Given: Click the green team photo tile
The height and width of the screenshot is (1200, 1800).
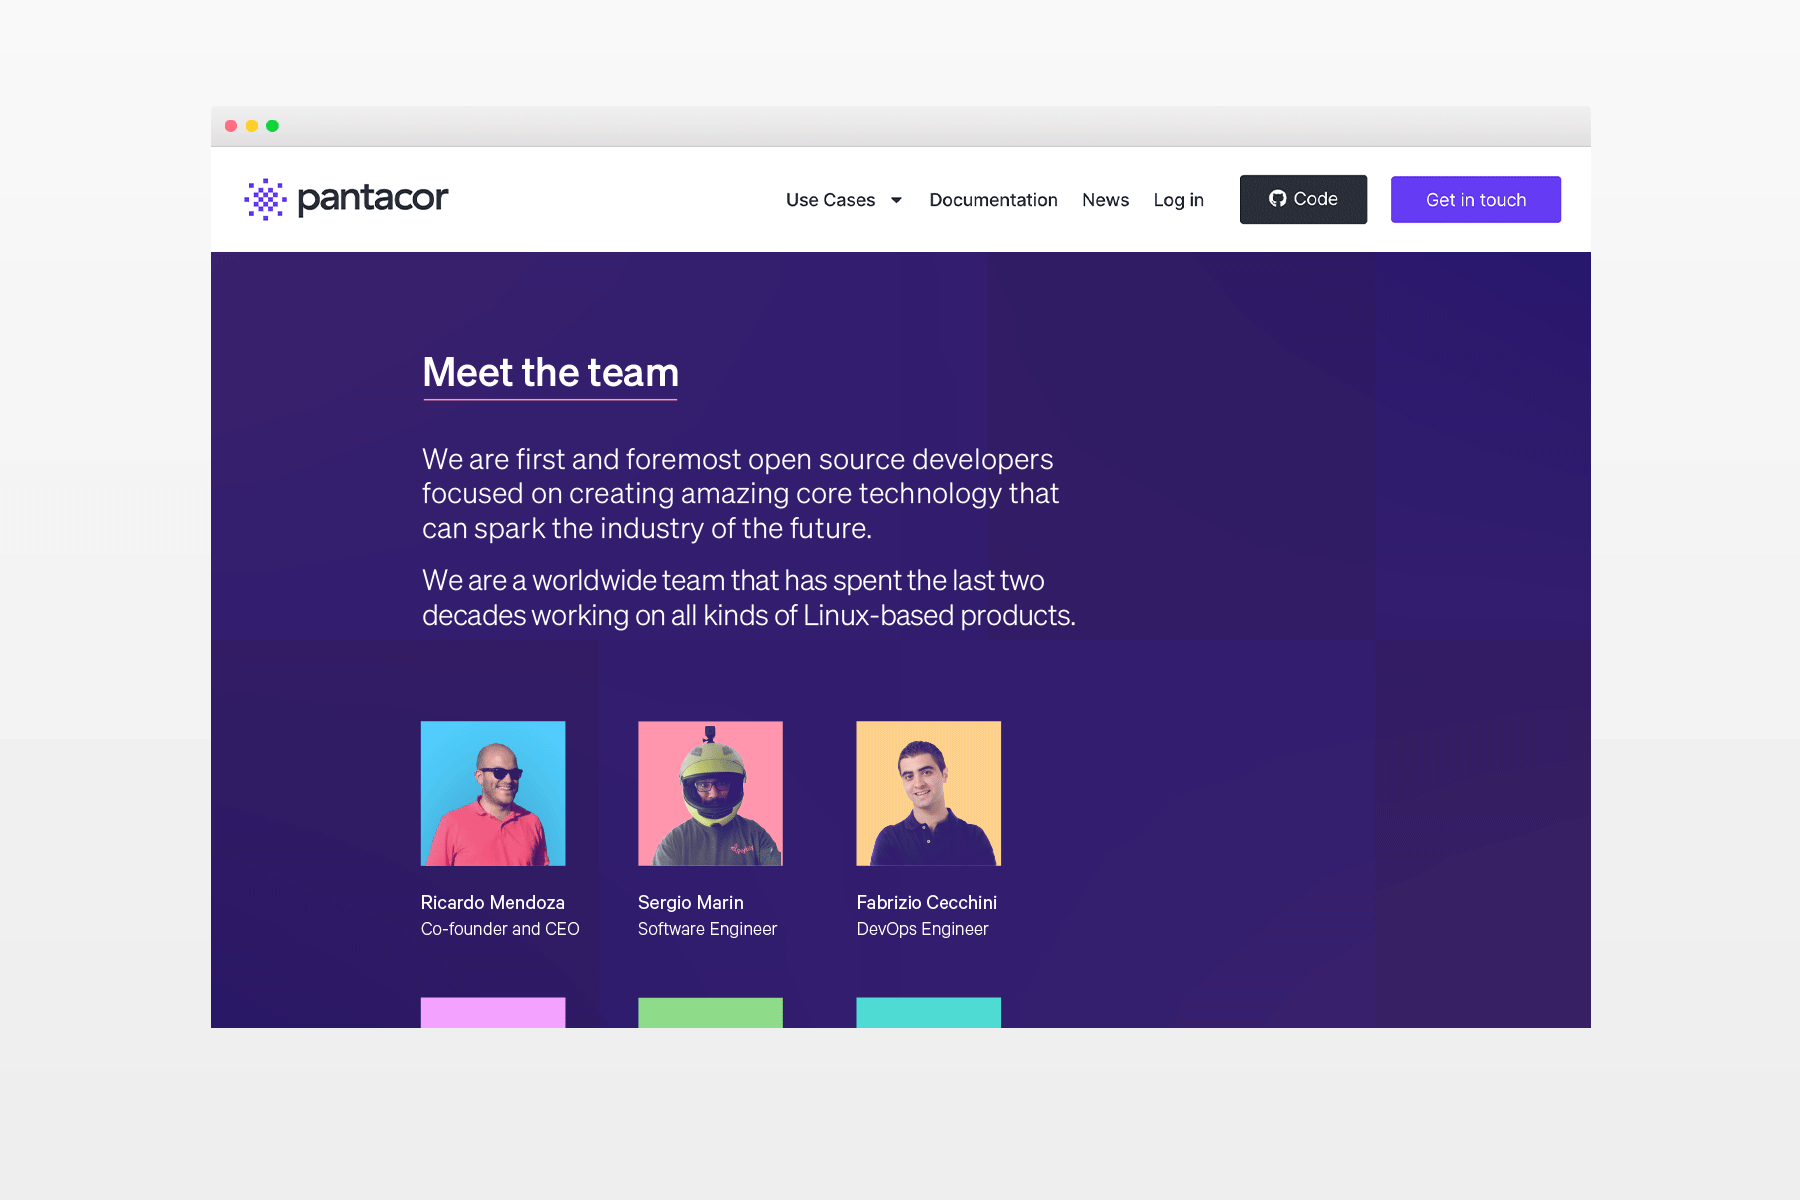Looking at the screenshot, I should pyautogui.click(x=710, y=1012).
